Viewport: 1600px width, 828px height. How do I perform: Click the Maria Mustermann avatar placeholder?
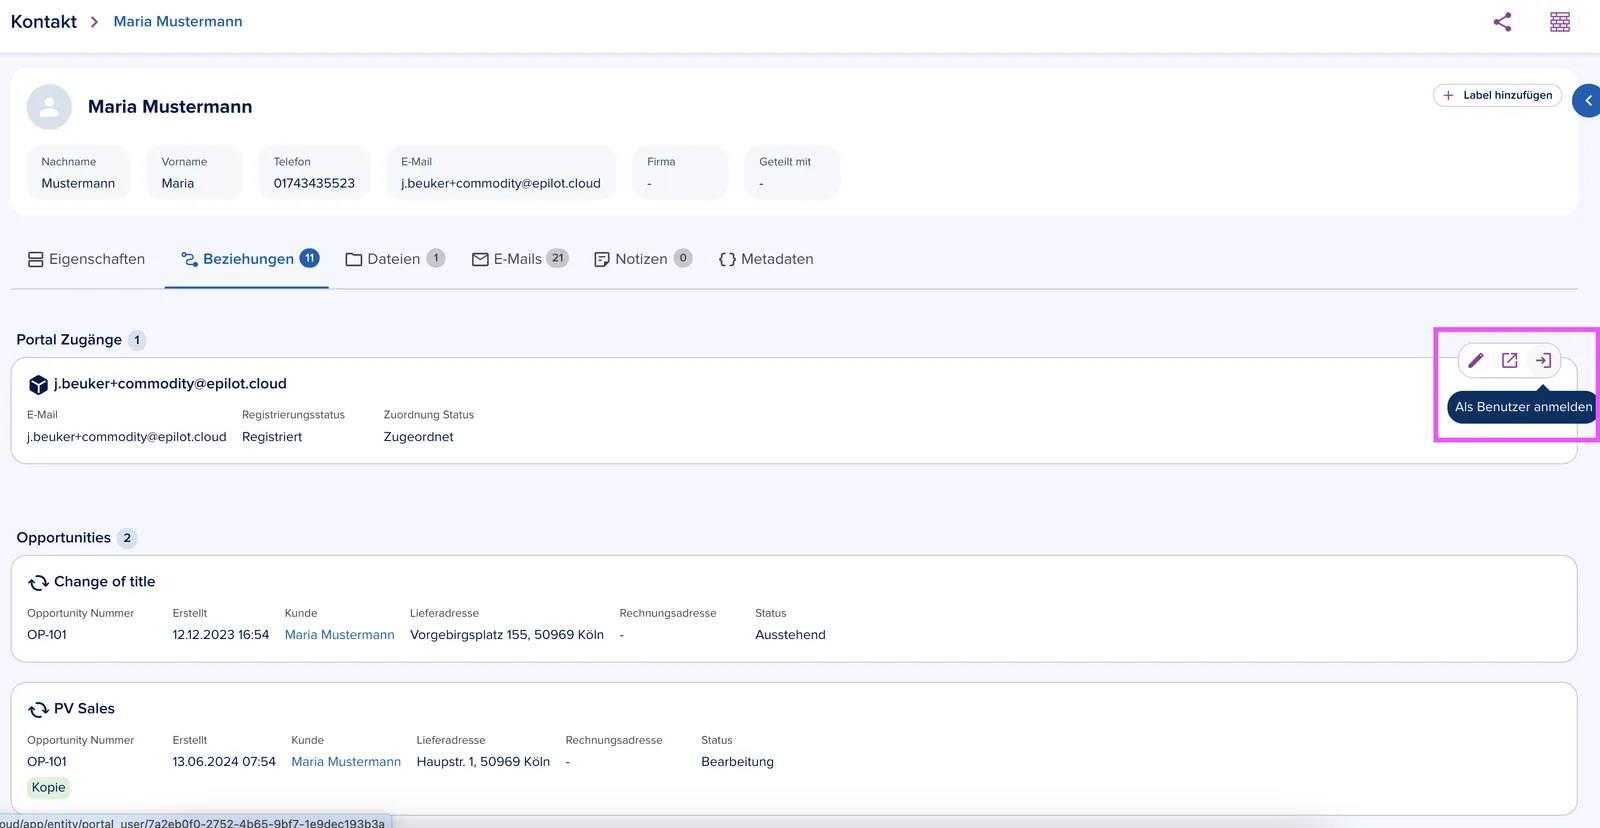(x=49, y=107)
